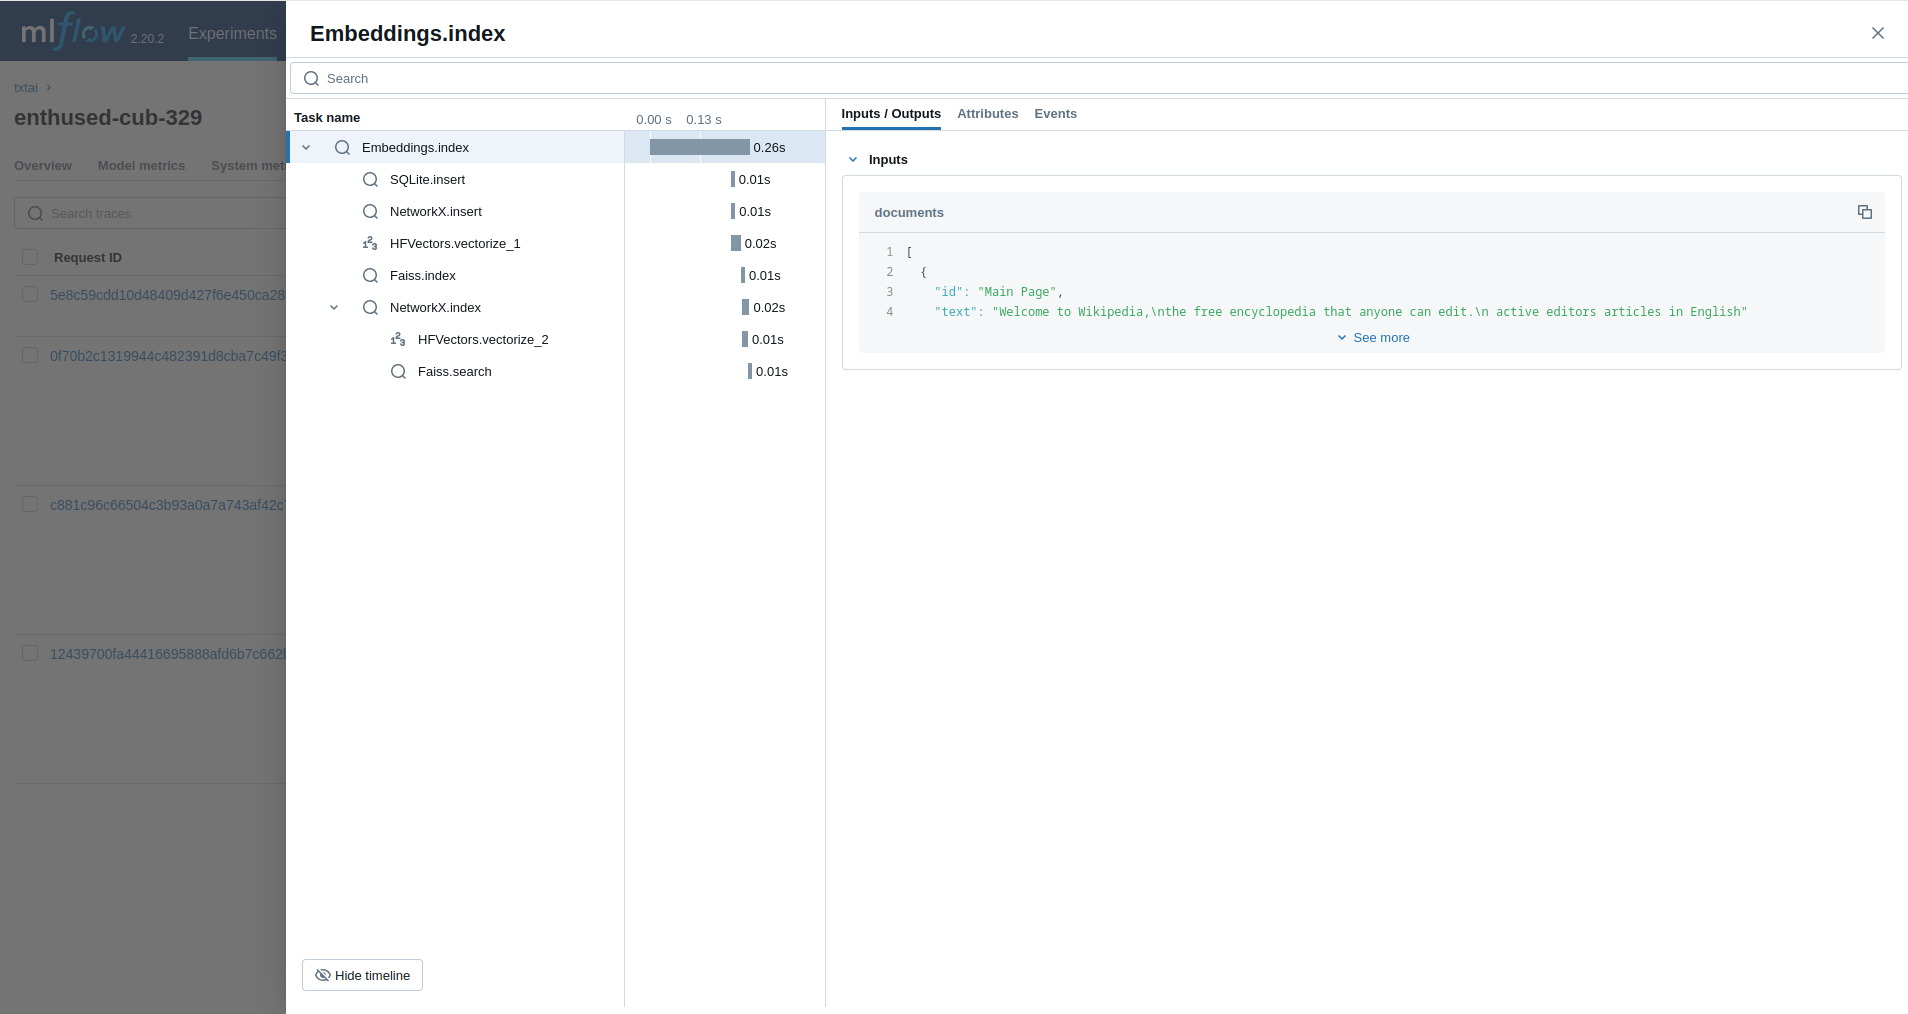Open the Events tab
Screen dimensions: 1908x1014
pyautogui.click(x=1055, y=114)
